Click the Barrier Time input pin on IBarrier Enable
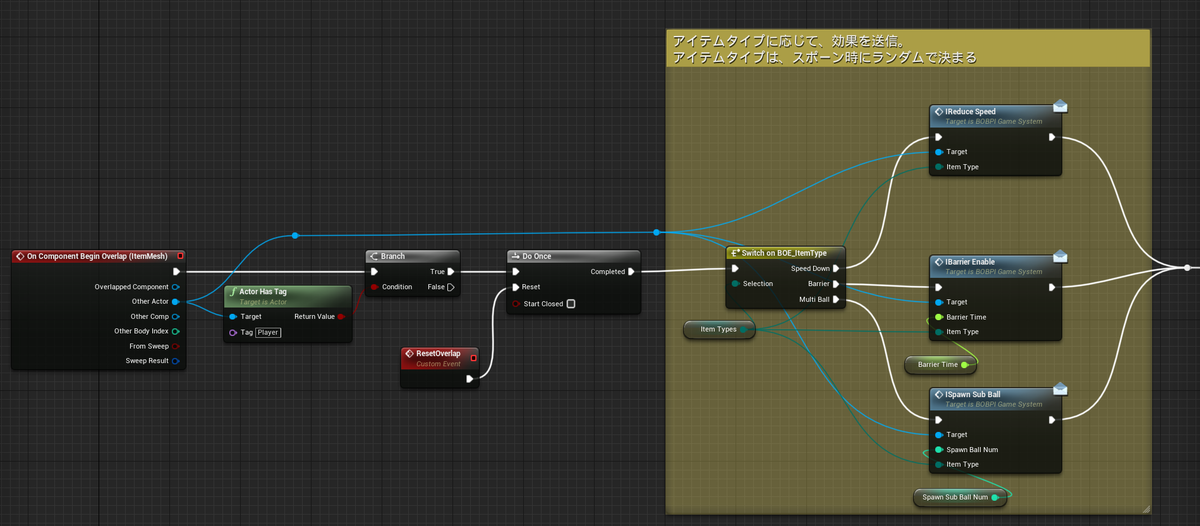 pos(939,317)
